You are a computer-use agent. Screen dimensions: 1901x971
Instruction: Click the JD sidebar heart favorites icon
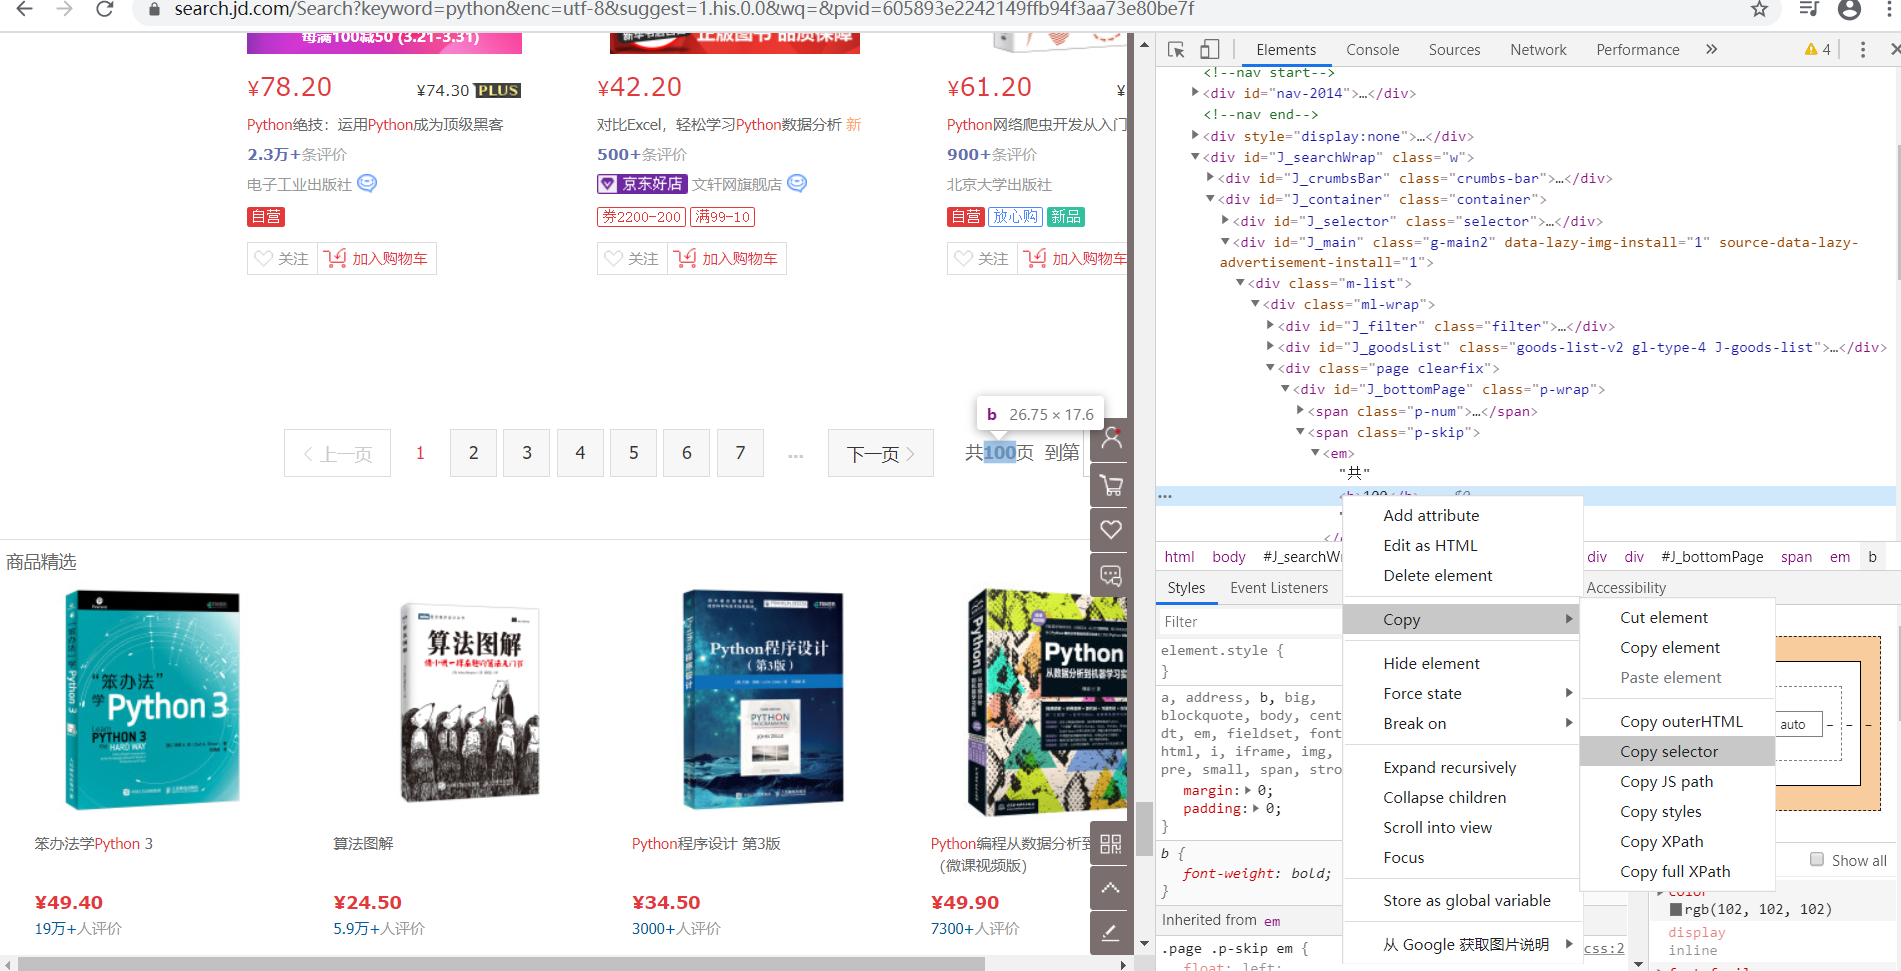[x=1111, y=529]
